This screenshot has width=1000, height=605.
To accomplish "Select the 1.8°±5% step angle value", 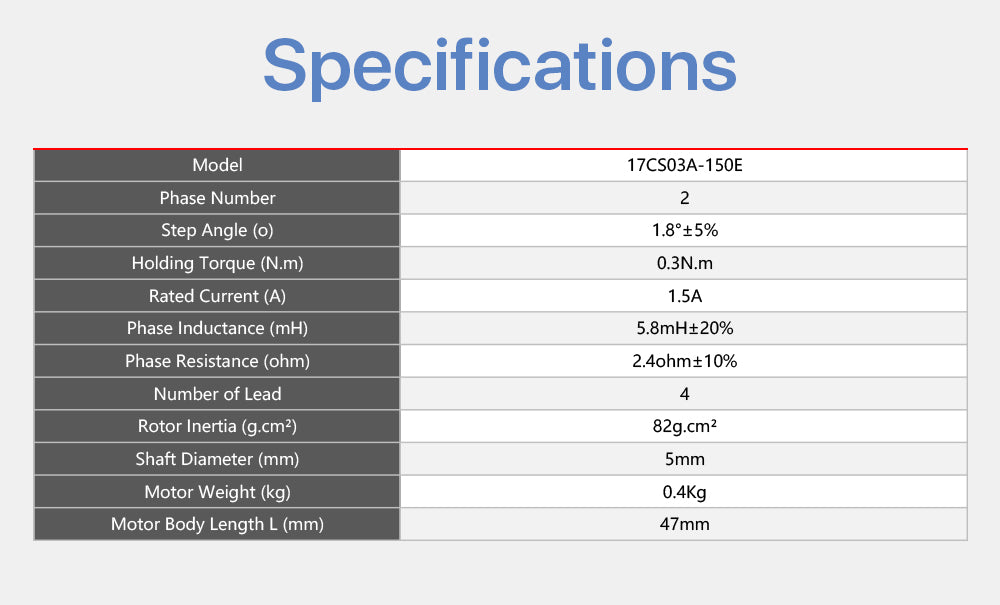I will click(684, 230).
